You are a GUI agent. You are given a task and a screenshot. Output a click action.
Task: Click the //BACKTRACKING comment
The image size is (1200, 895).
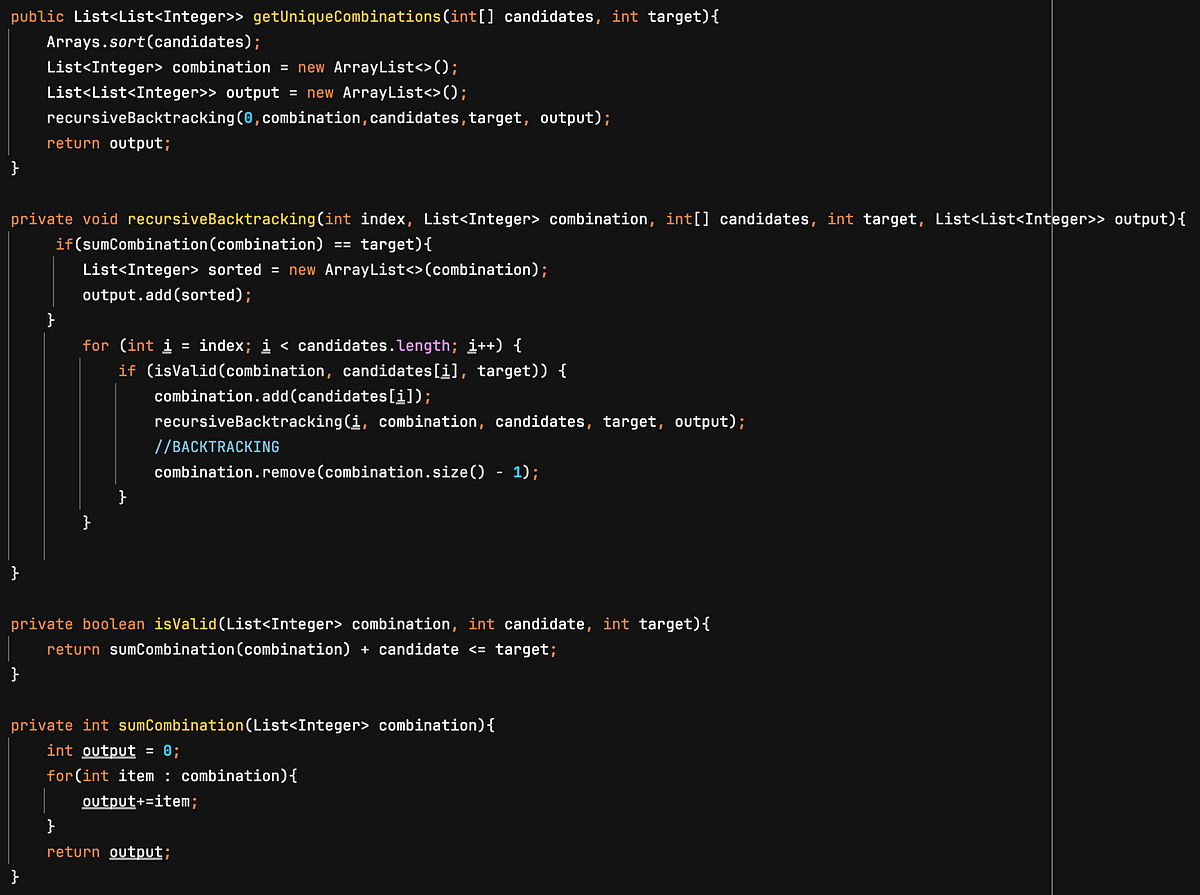[217, 446]
